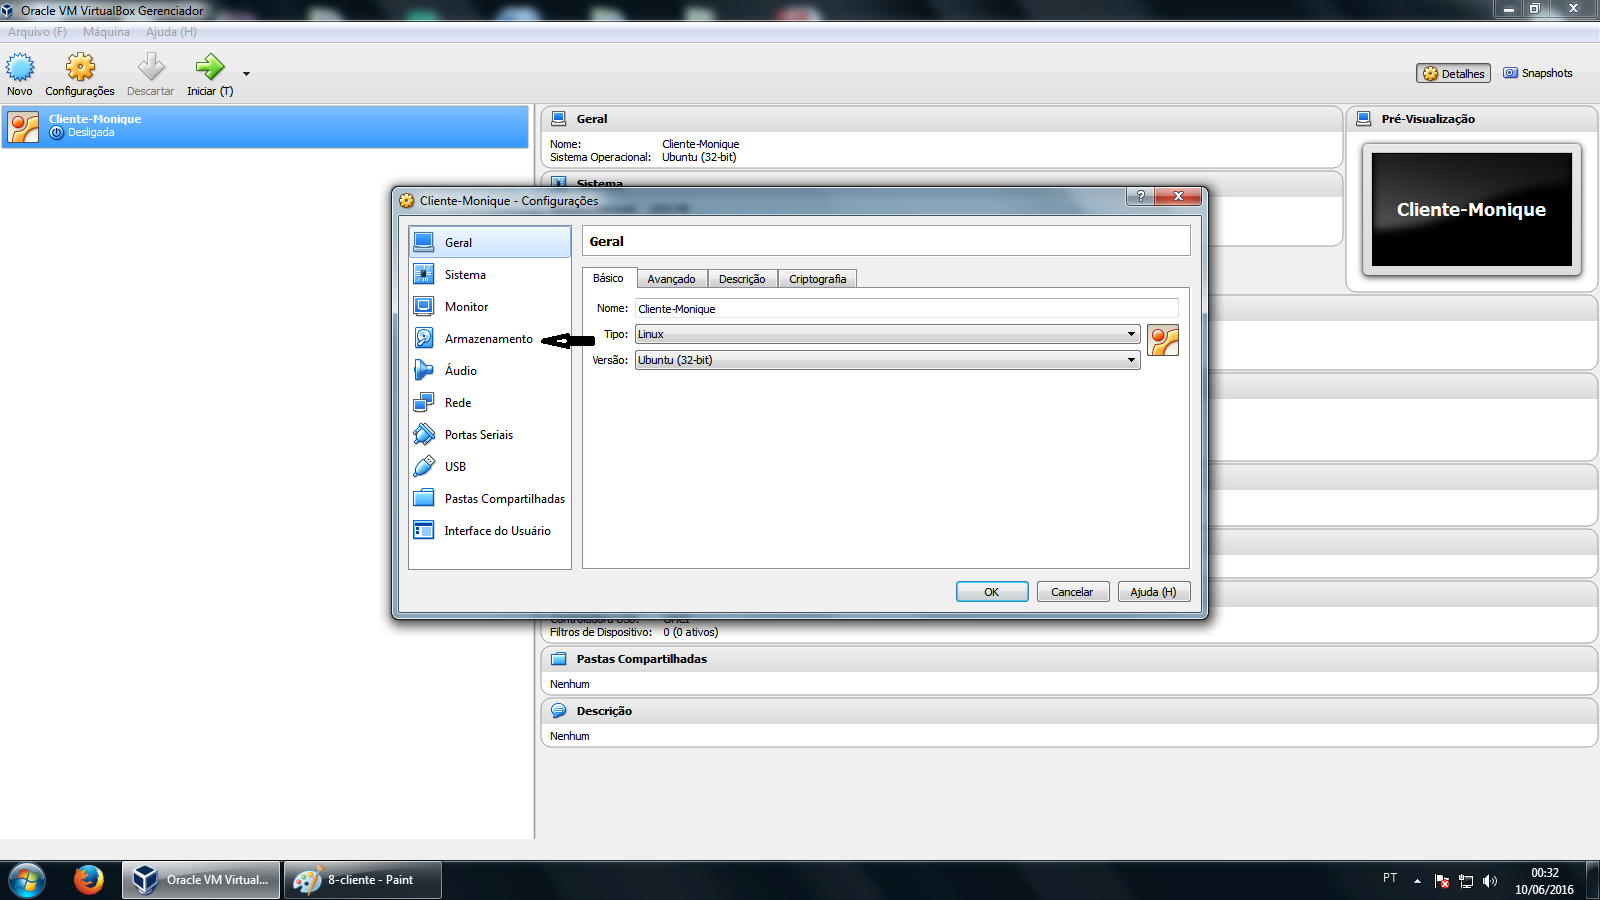Viewport: 1600px width, 900px height.
Task: Click the Sistema icon in settings list
Action: tap(424, 274)
